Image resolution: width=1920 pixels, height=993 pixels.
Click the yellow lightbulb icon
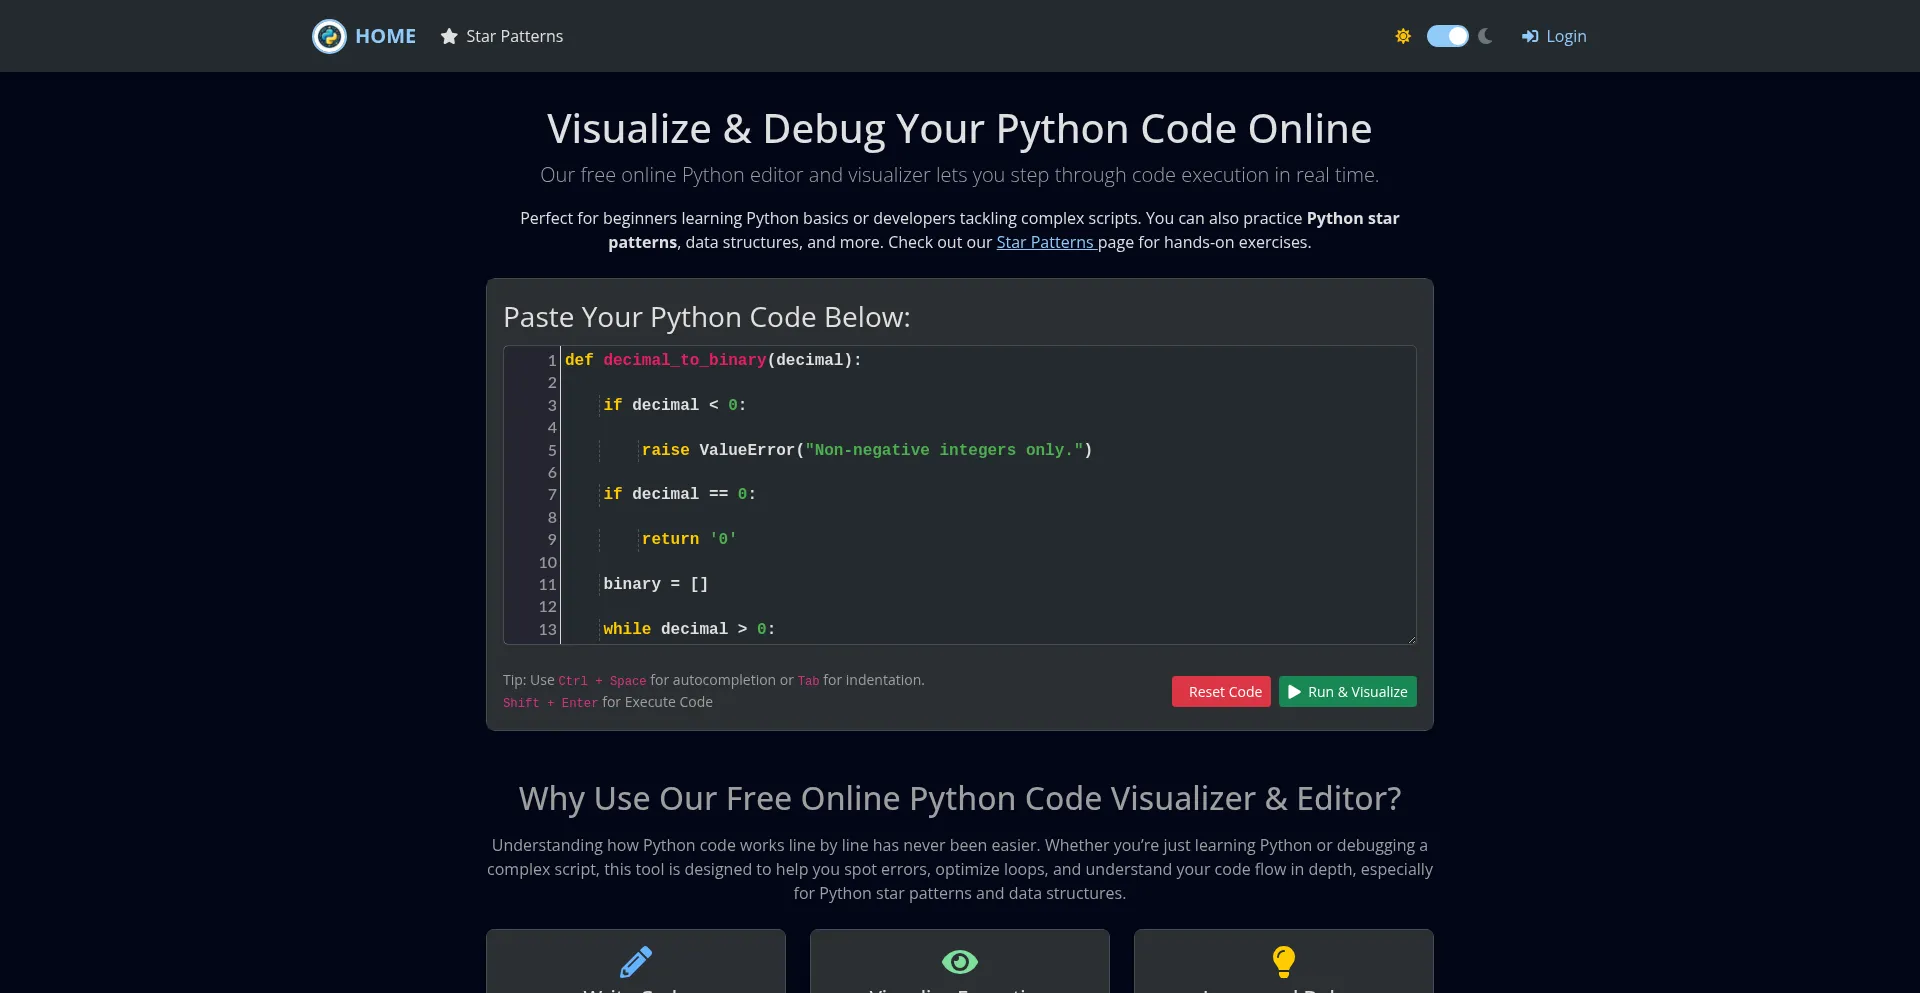pos(1284,961)
